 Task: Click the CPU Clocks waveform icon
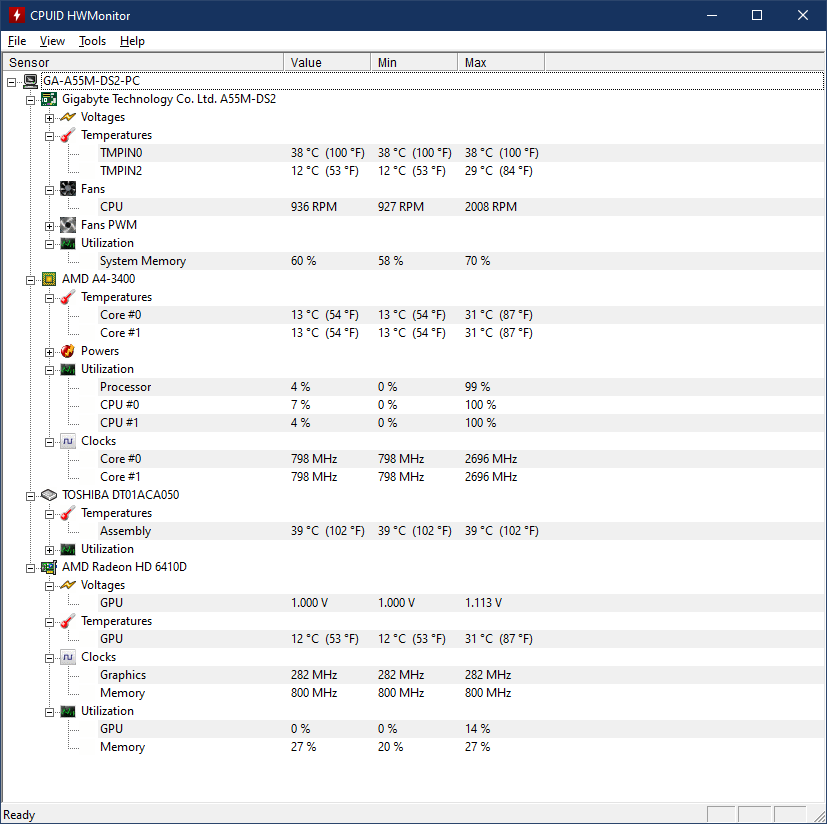(68, 441)
